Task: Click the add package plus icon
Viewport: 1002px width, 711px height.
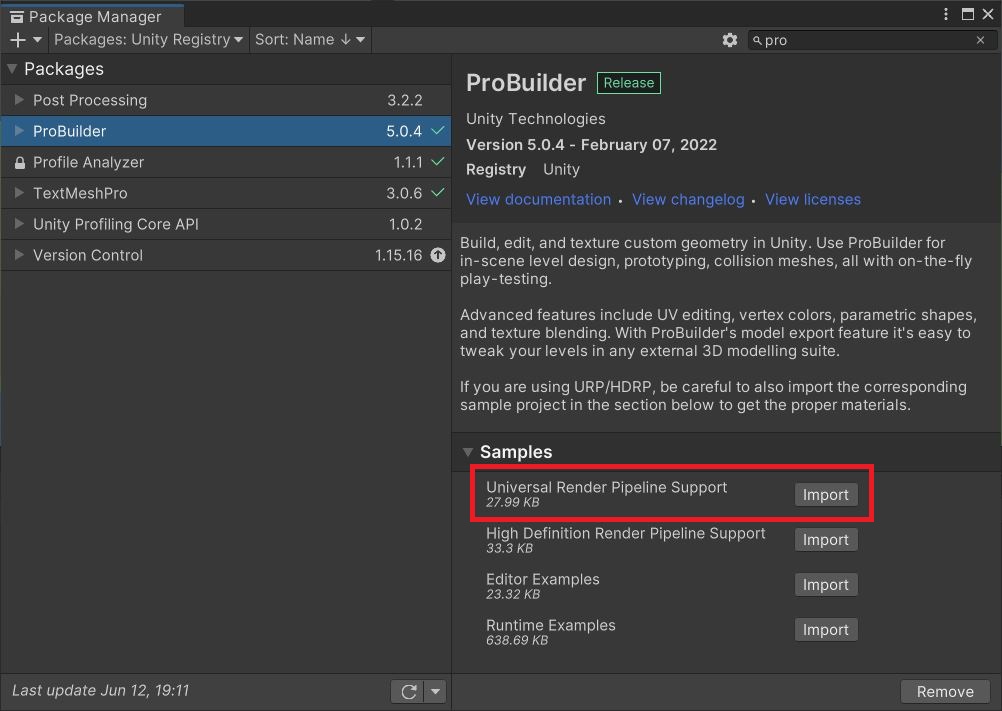Action: (x=17, y=40)
